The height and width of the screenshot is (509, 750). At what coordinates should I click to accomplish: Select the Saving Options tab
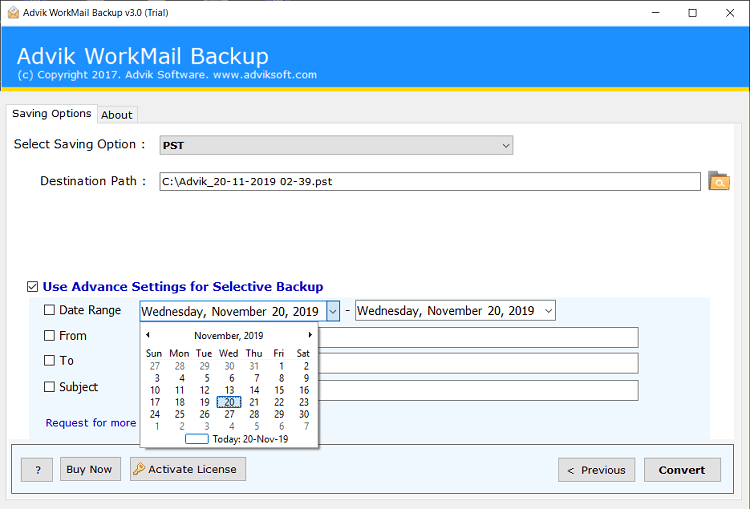(52, 113)
